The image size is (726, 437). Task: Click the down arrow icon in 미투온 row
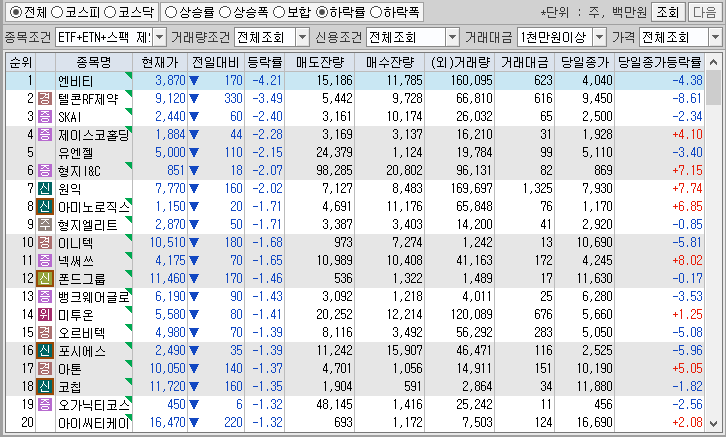[194, 315]
